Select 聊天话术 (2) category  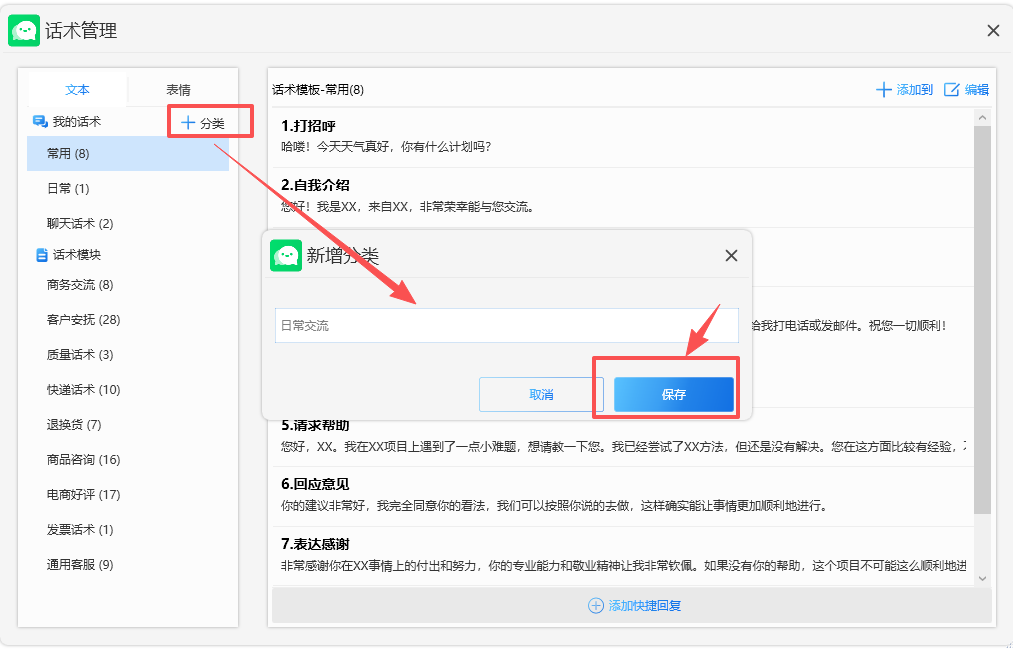(80, 224)
